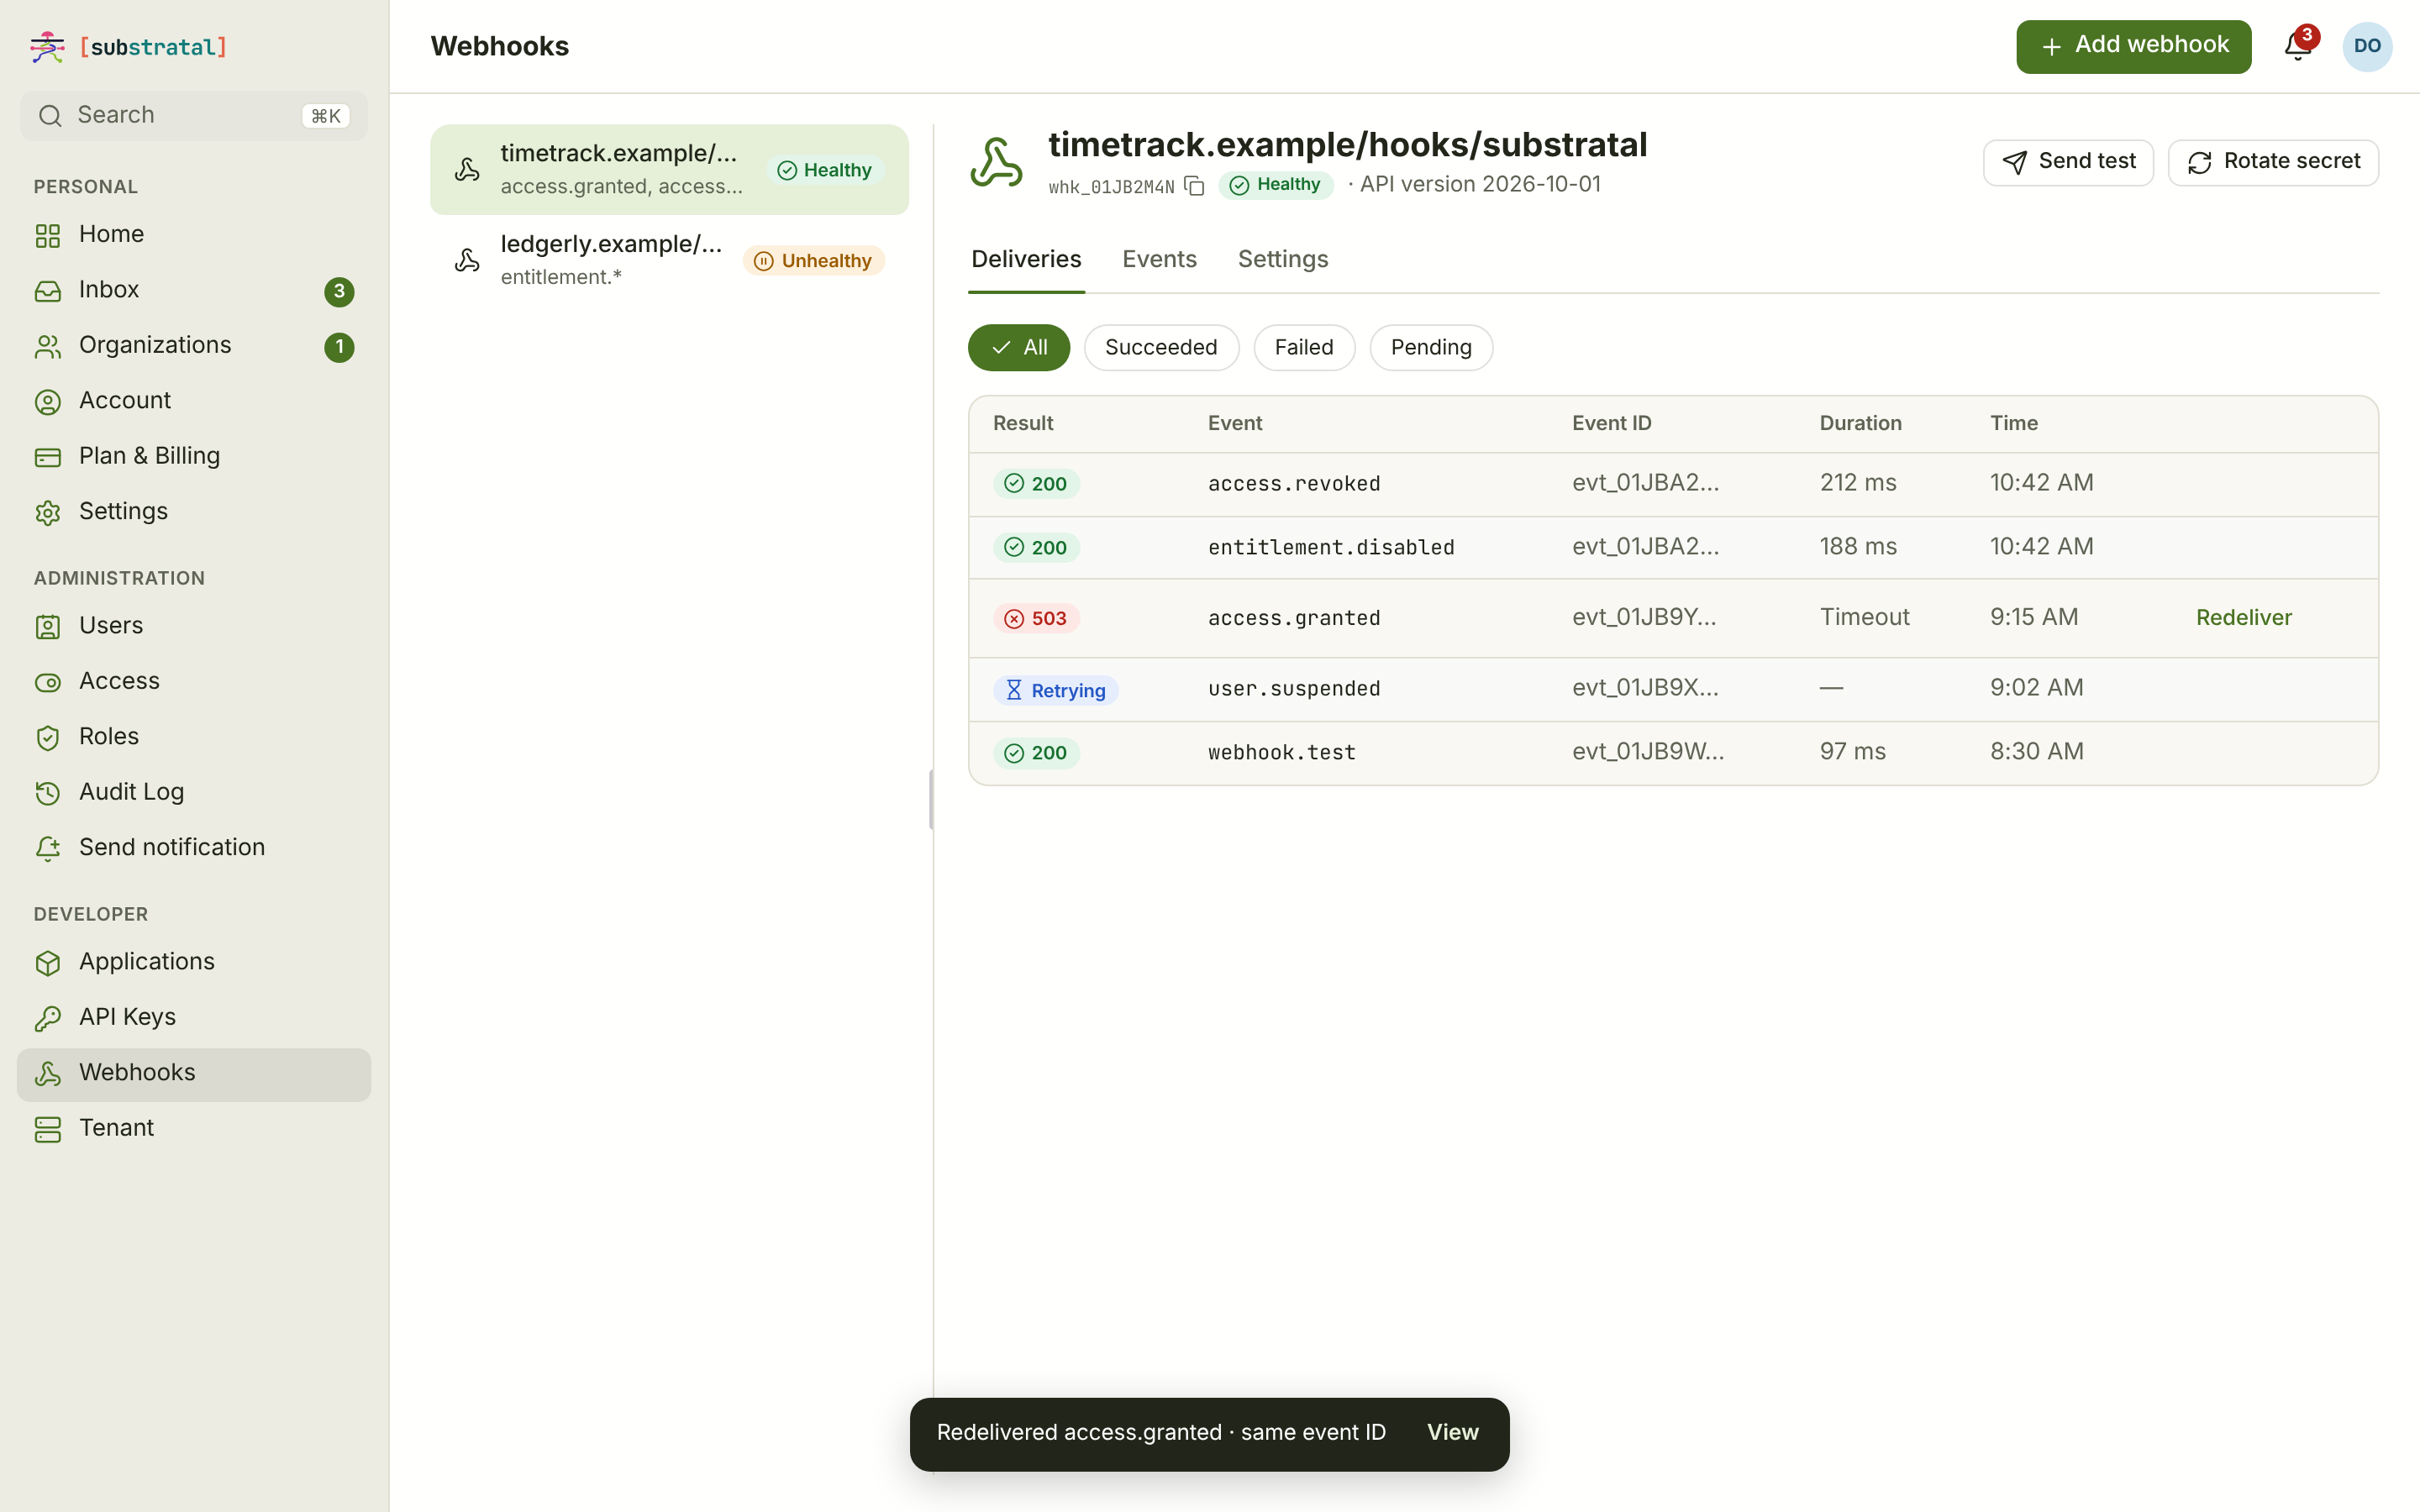Open Roles page

[x=194, y=737]
